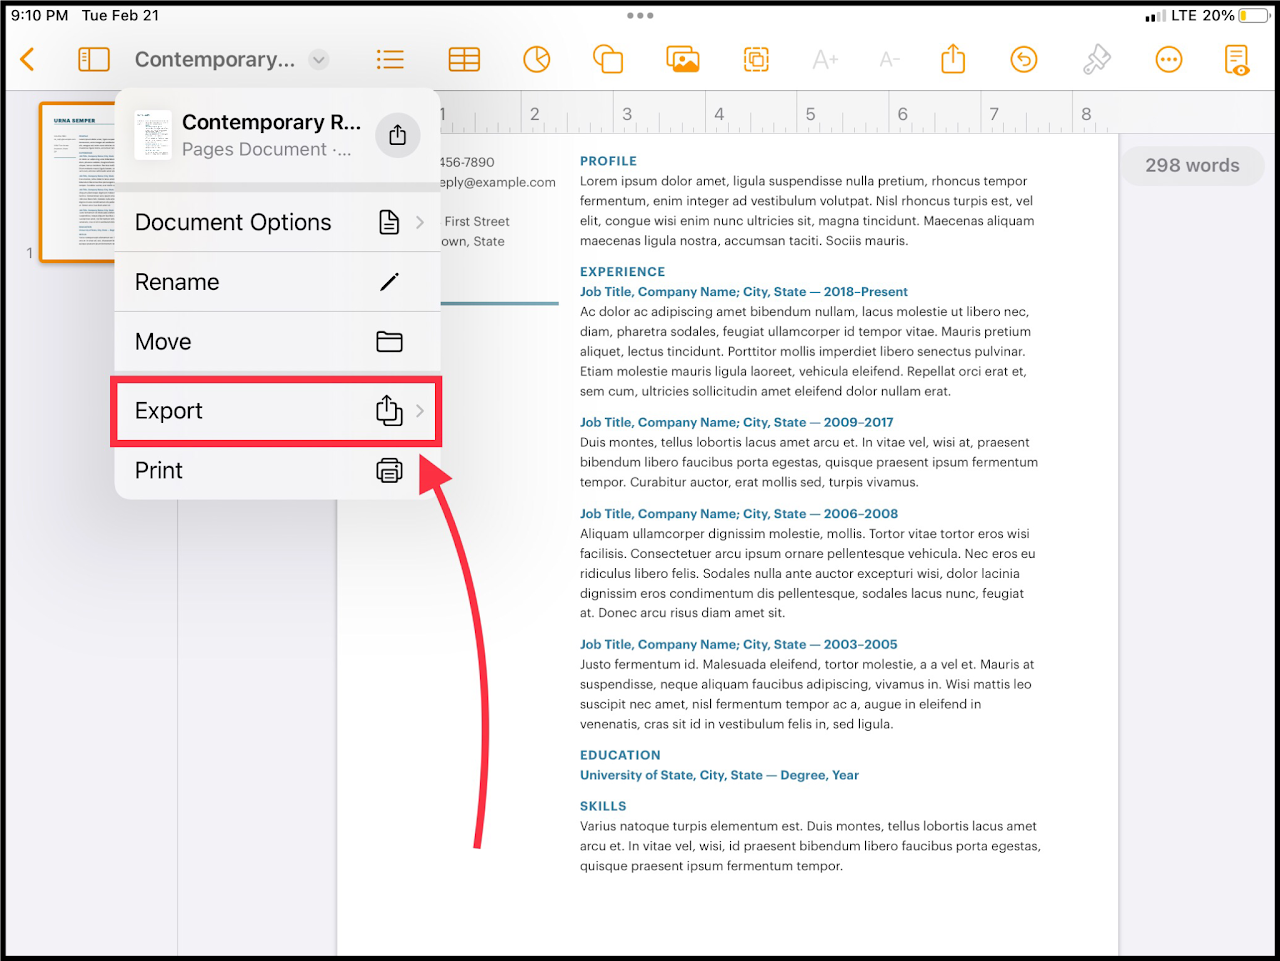1280x961 pixels.
Task: Tap the Rename pencil icon
Action: click(x=389, y=282)
